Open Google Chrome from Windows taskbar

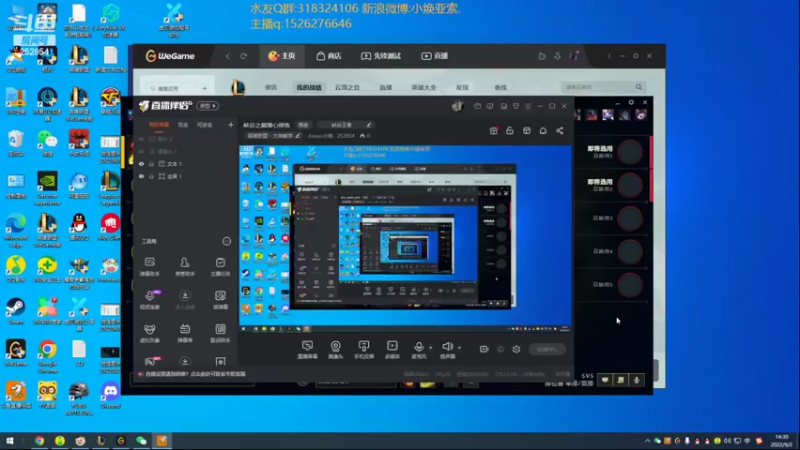39,440
